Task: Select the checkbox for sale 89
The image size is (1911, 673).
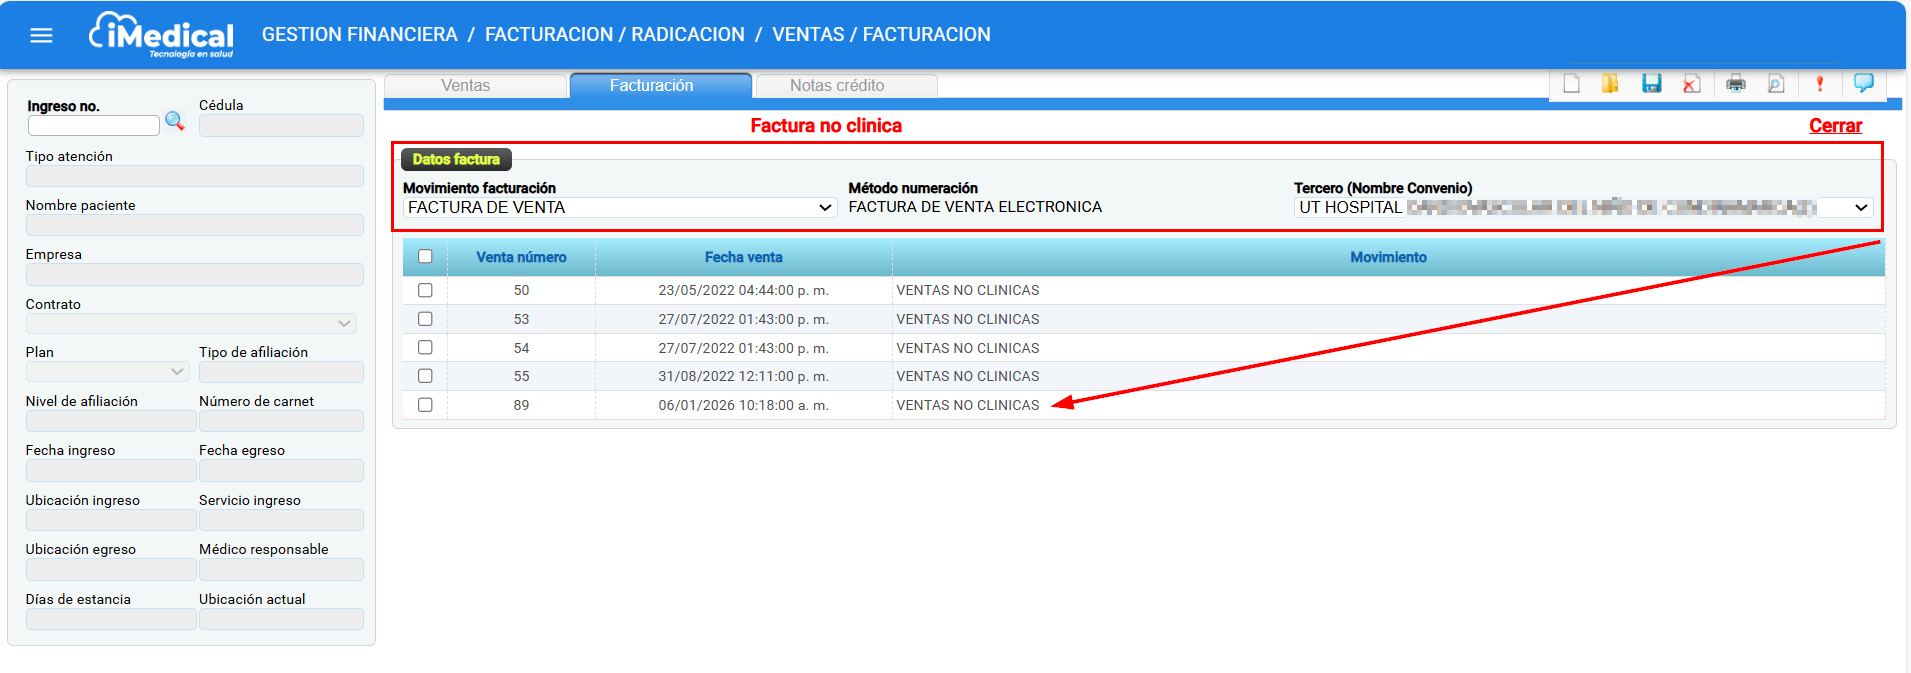Action: tap(425, 405)
